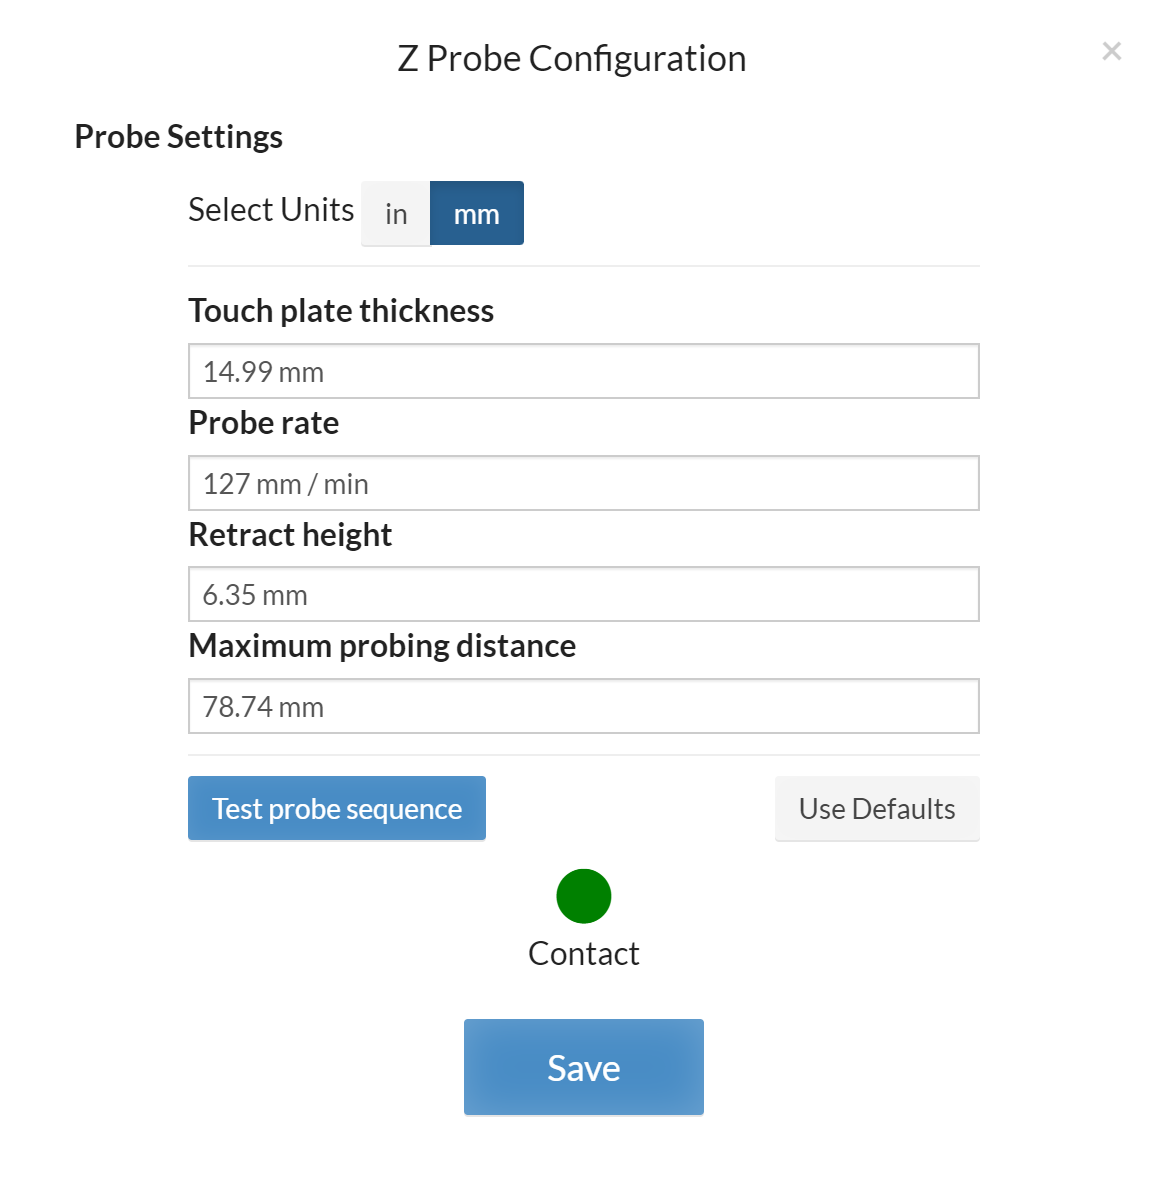Click the Probe rate label
1172x1186 pixels.
point(264,423)
